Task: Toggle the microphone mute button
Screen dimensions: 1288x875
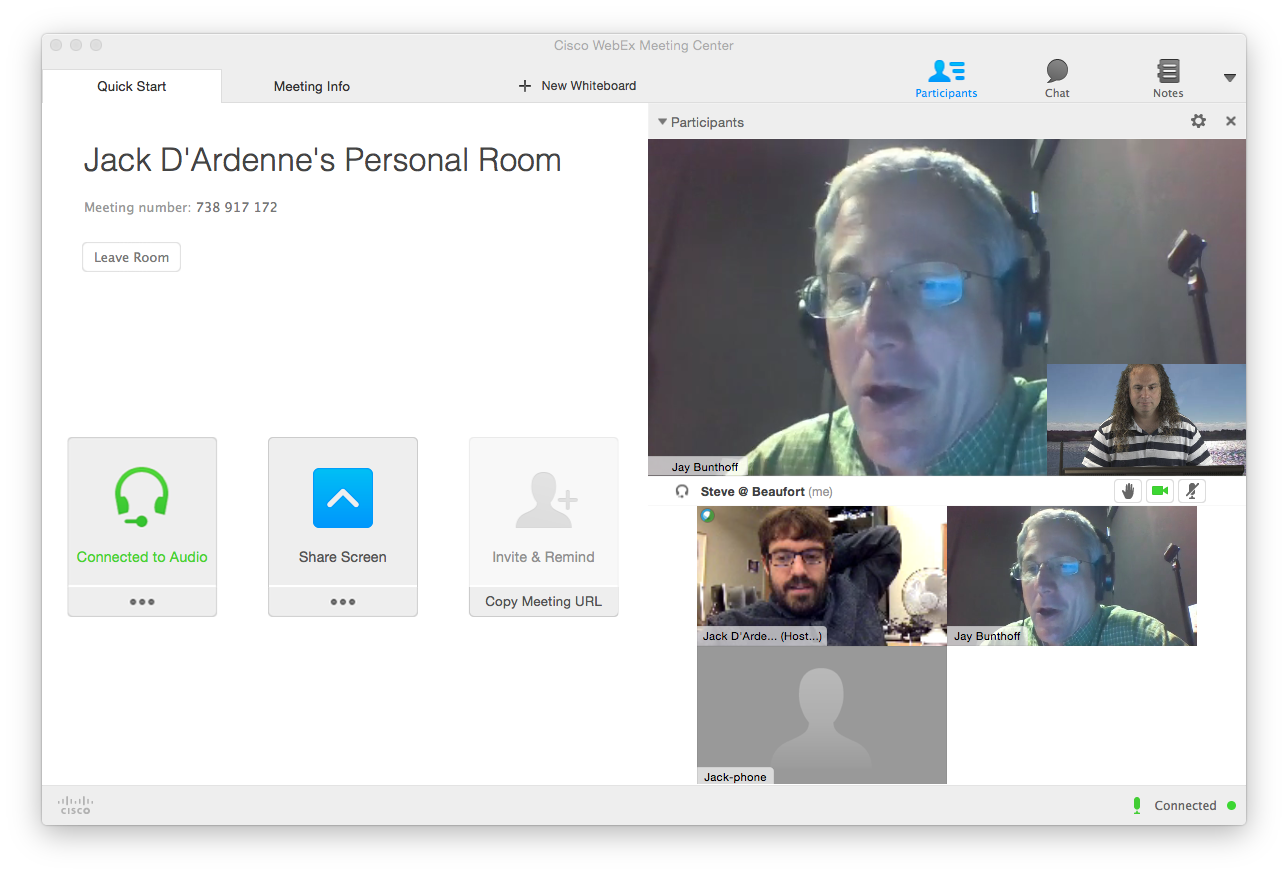Action: click(x=1191, y=491)
